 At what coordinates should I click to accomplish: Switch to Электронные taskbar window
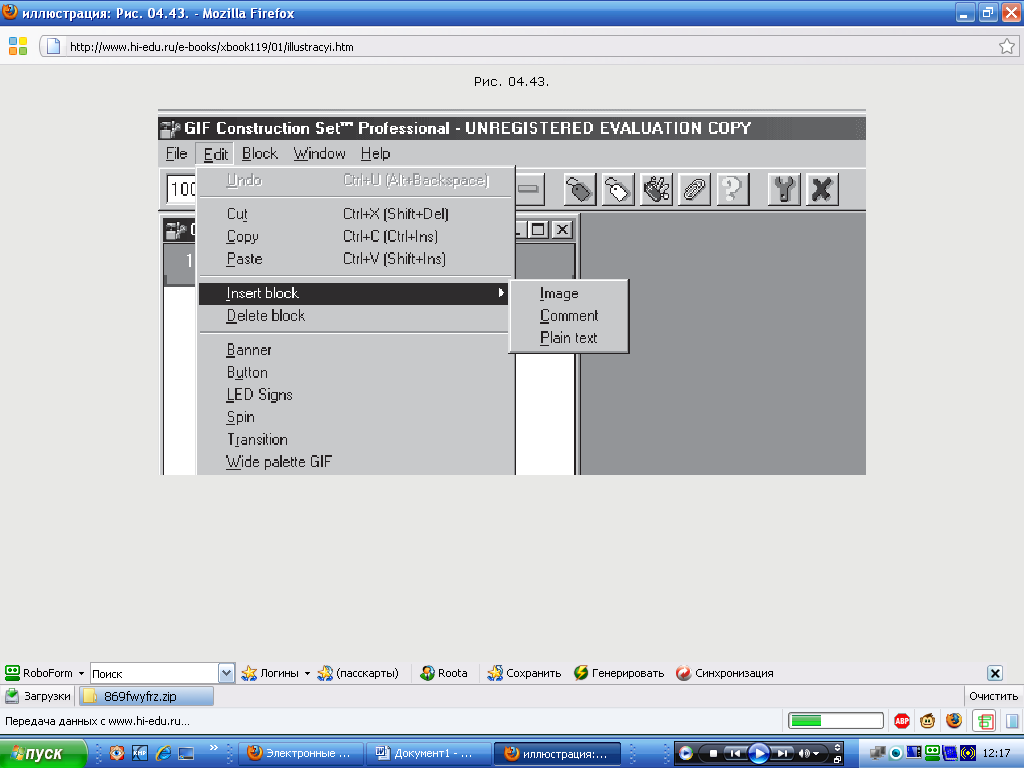click(301, 754)
